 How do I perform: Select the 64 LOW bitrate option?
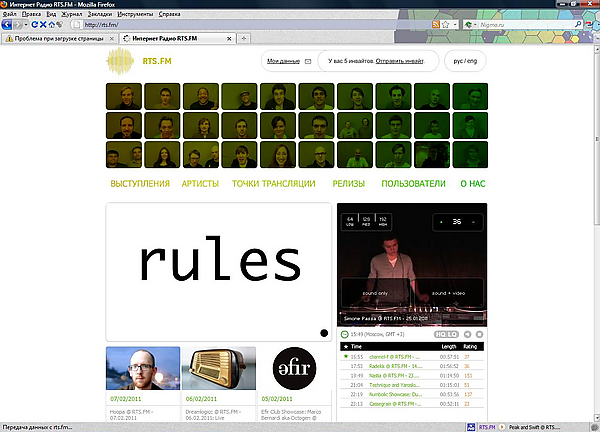click(x=350, y=220)
